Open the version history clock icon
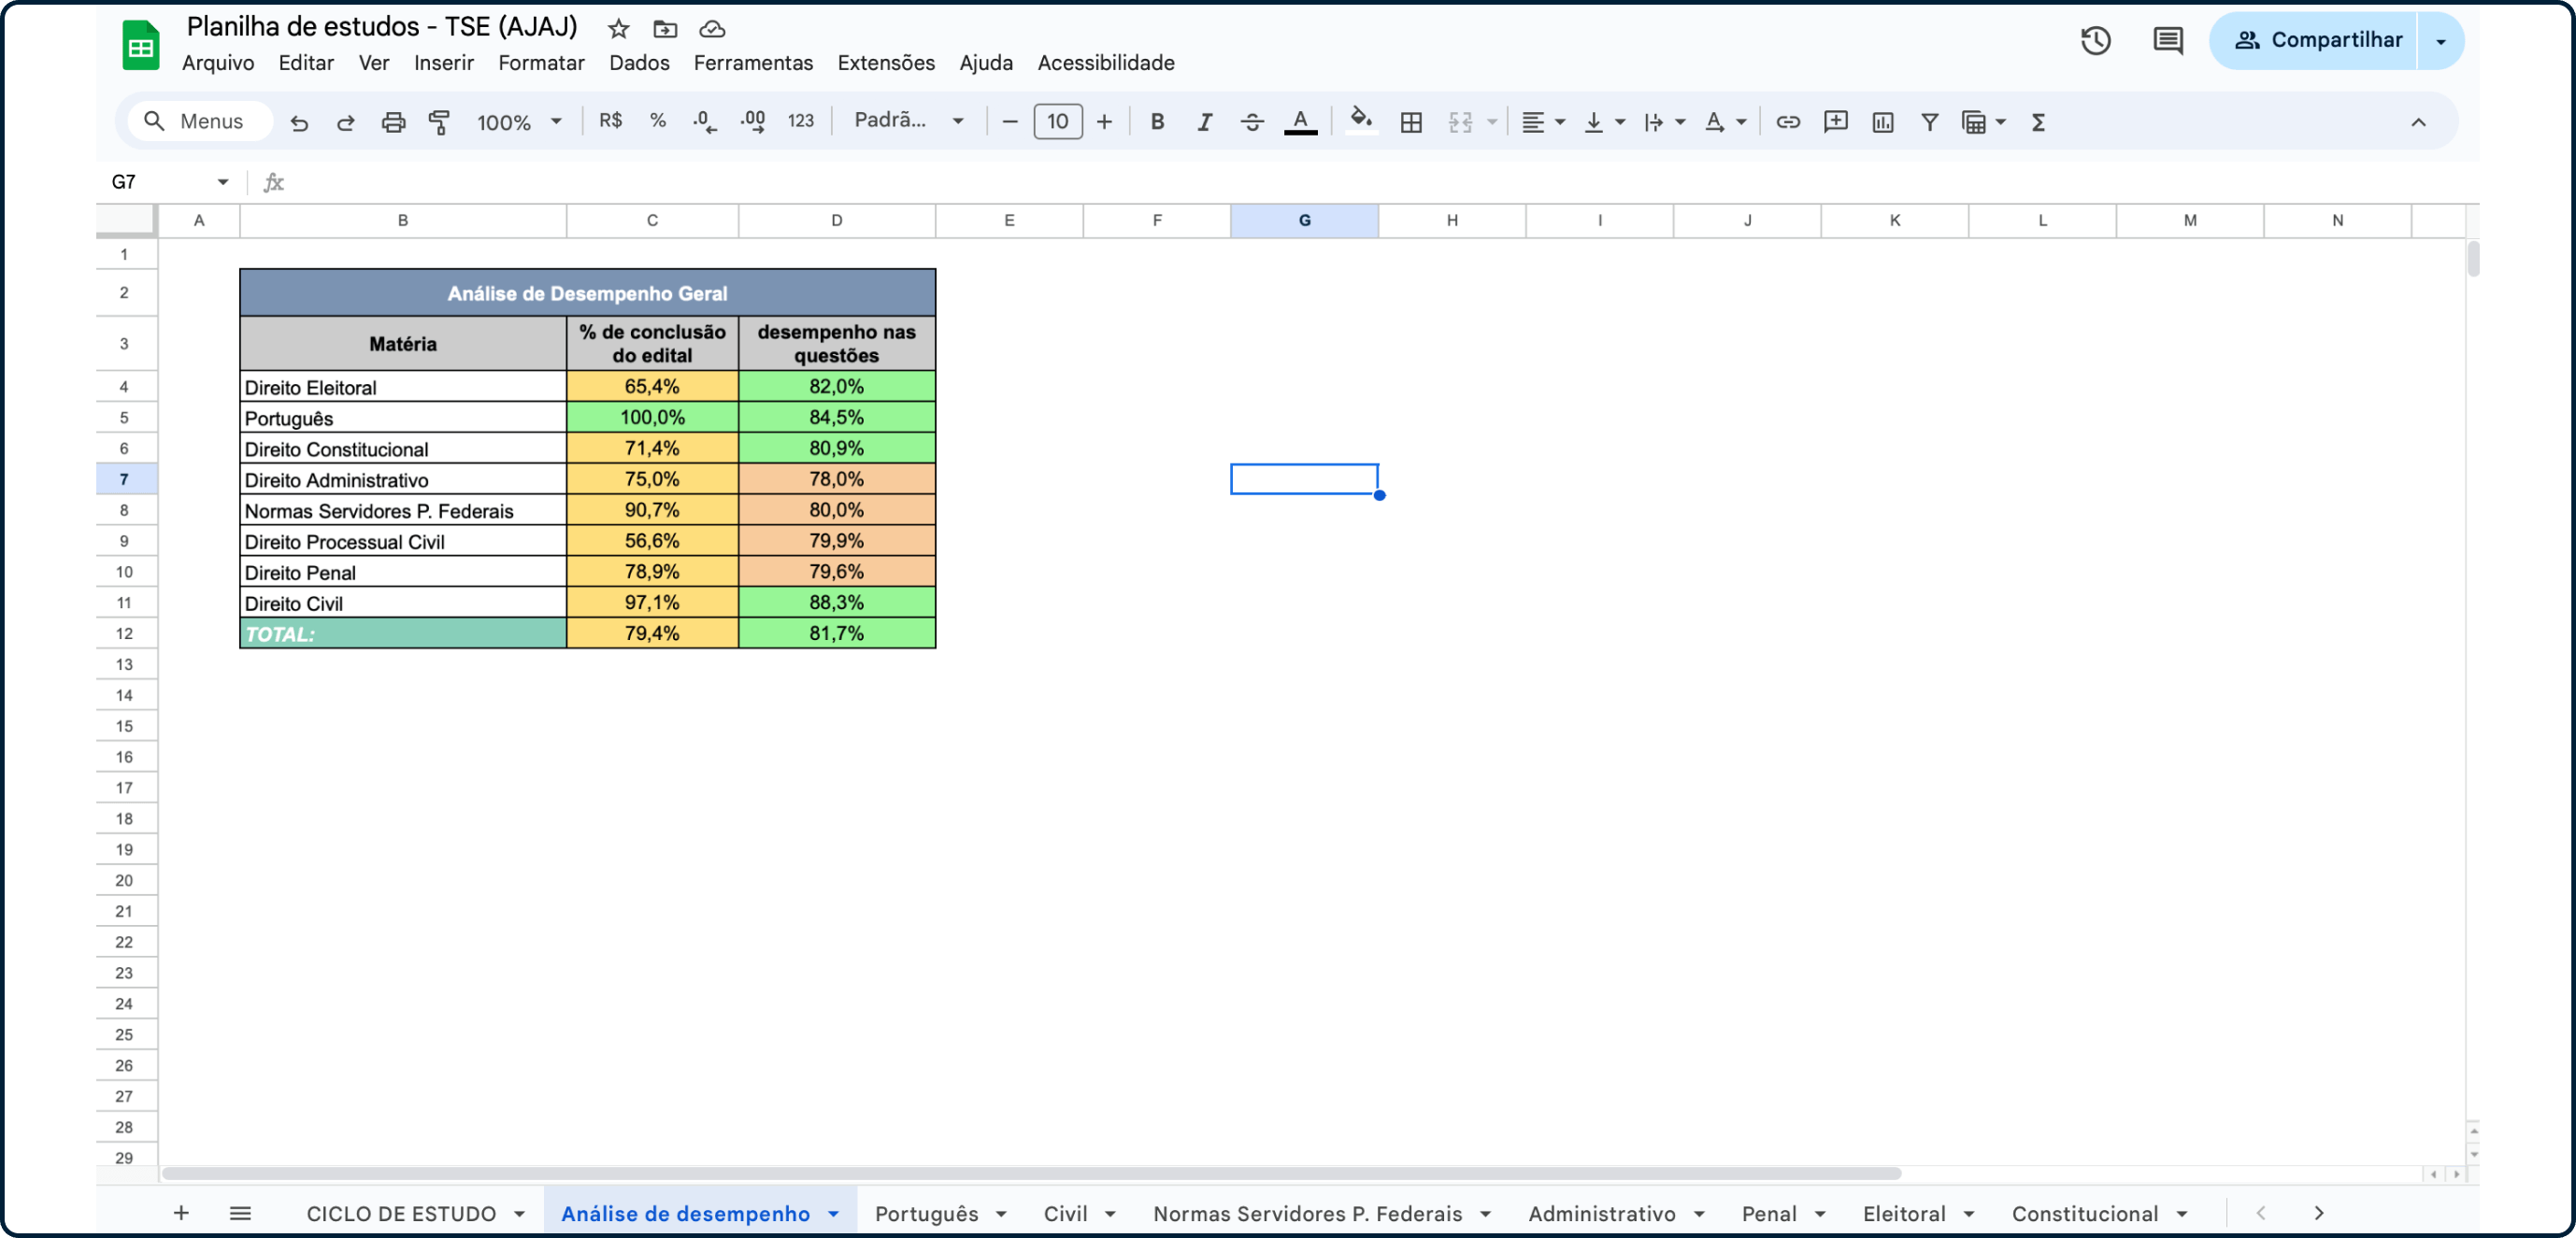The width and height of the screenshot is (2576, 1238). click(x=2095, y=41)
